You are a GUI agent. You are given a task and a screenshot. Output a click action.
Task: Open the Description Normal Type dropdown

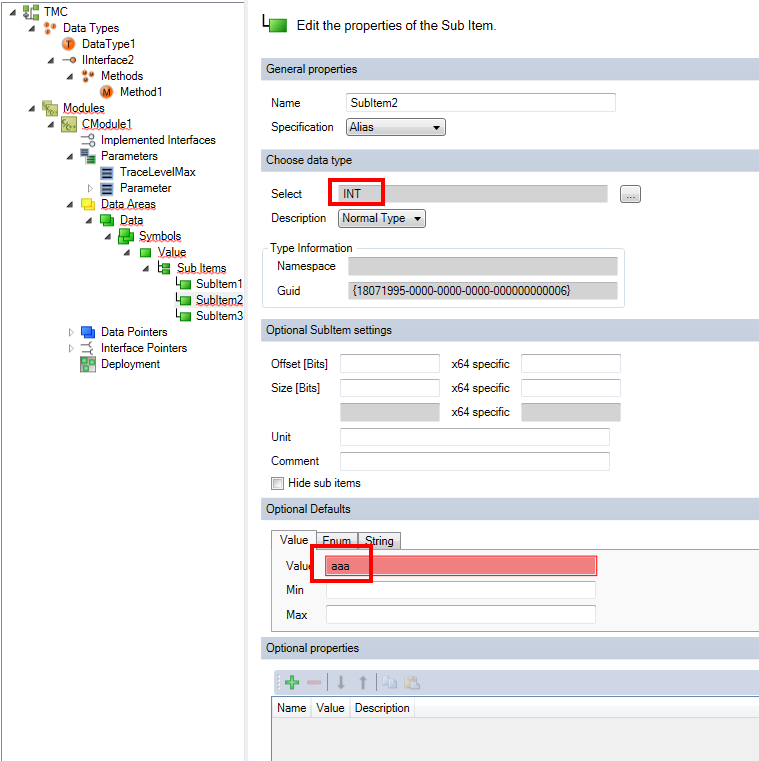click(x=381, y=218)
